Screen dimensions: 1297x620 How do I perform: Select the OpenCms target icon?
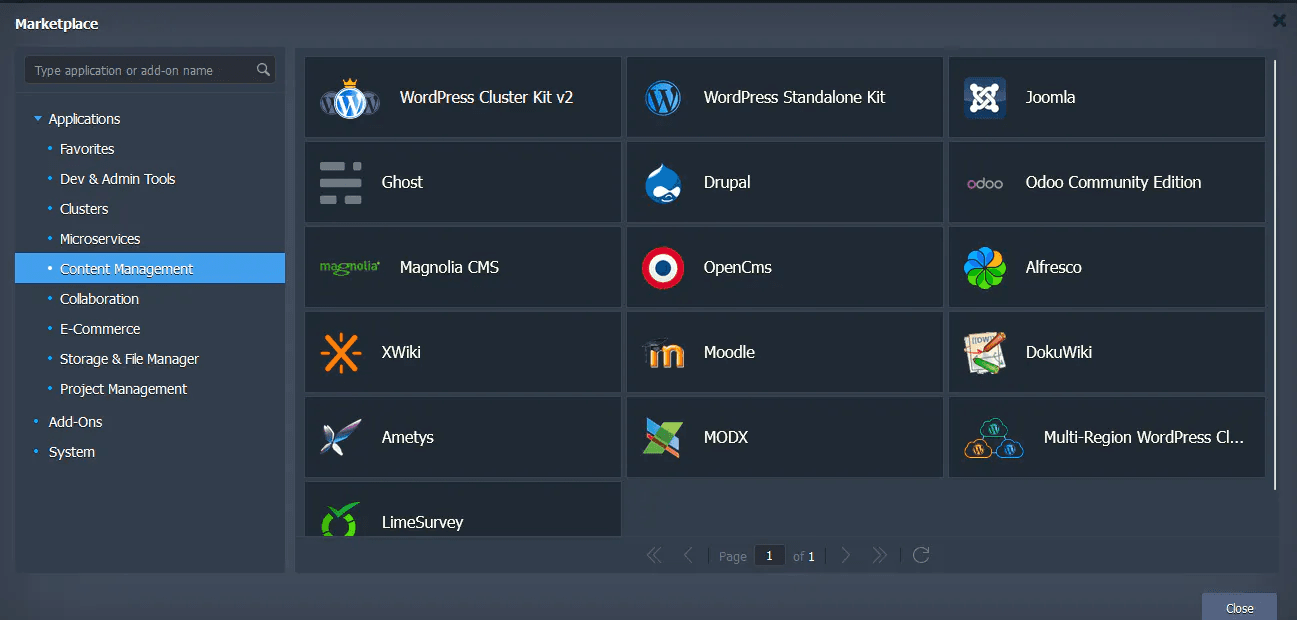tap(662, 267)
